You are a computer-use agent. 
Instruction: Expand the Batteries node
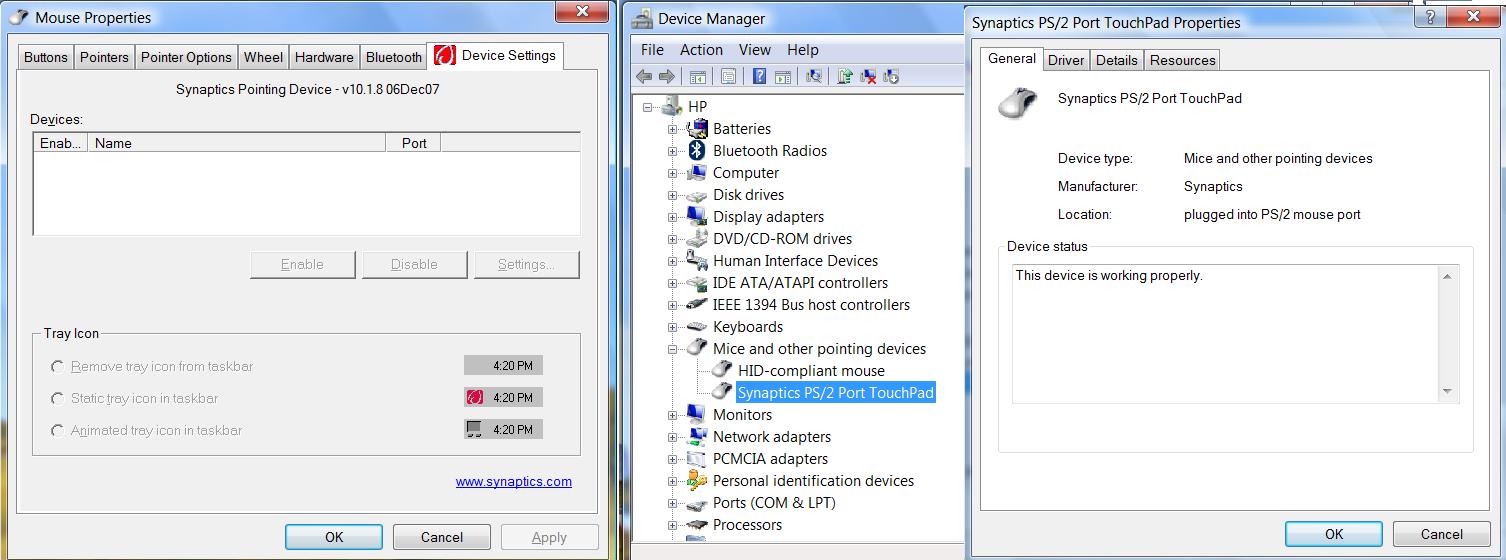tap(673, 128)
